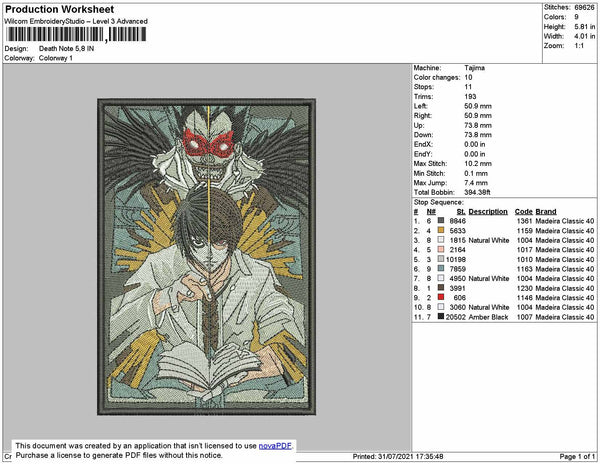Click the 'N#' column header
Screen dimensions: 600x464
pos(431,212)
